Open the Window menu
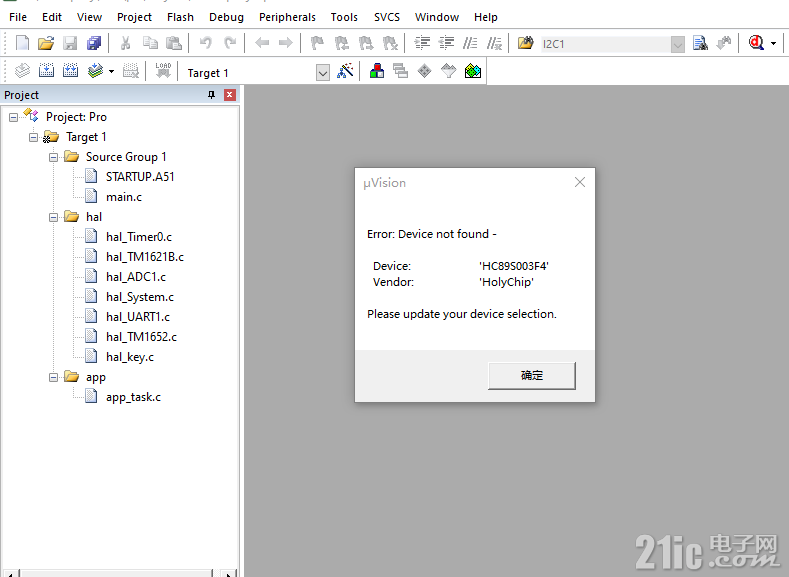The image size is (789, 577). pyautogui.click(x=437, y=17)
